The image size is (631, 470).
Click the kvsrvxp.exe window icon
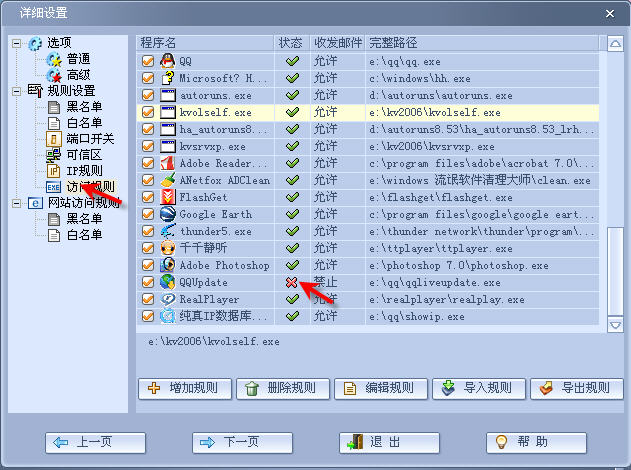167,146
